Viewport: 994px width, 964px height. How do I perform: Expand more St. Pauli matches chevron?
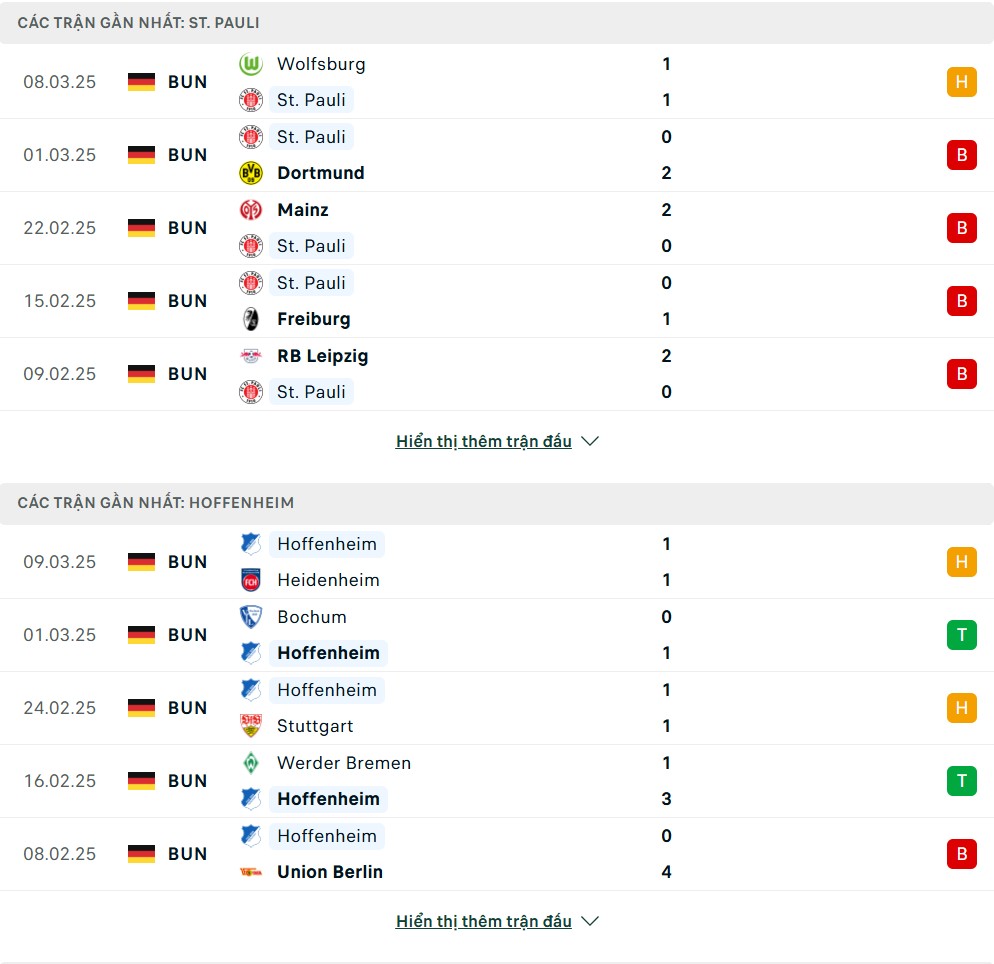(590, 441)
